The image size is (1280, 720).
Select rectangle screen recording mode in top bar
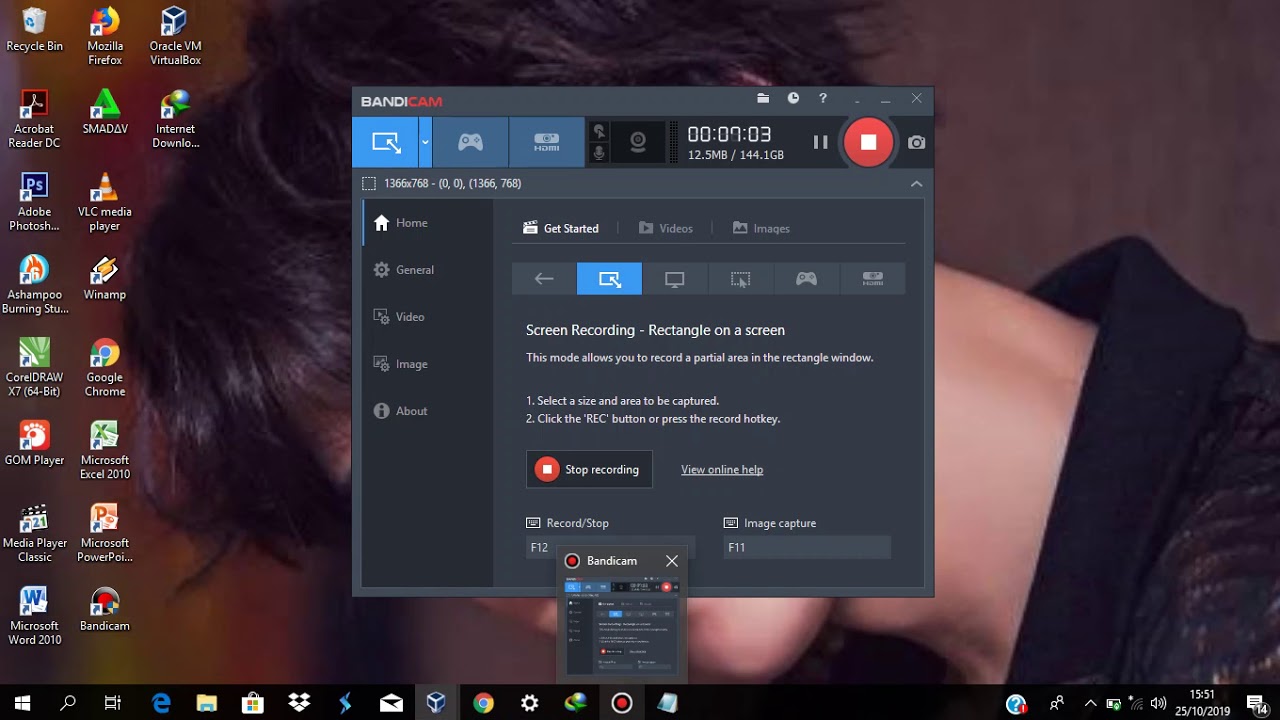click(x=385, y=142)
